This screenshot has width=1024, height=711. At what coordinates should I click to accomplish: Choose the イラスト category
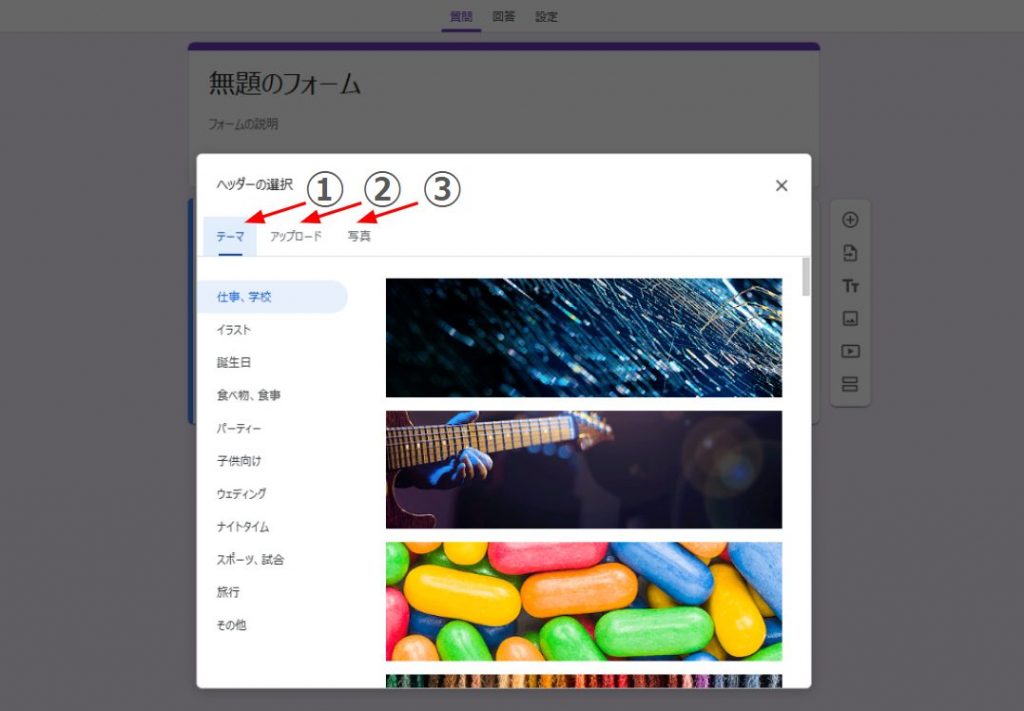[x=234, y=330]
